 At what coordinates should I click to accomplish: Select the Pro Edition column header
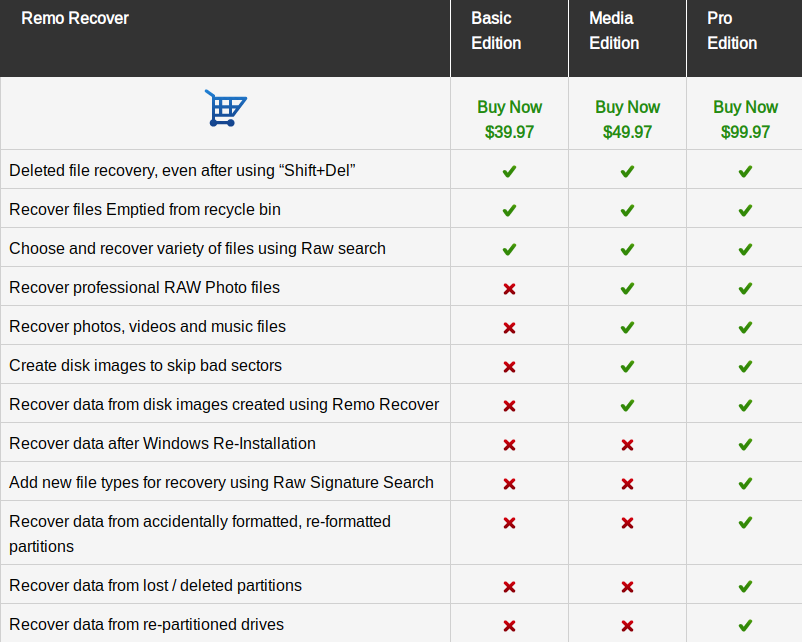745,38
